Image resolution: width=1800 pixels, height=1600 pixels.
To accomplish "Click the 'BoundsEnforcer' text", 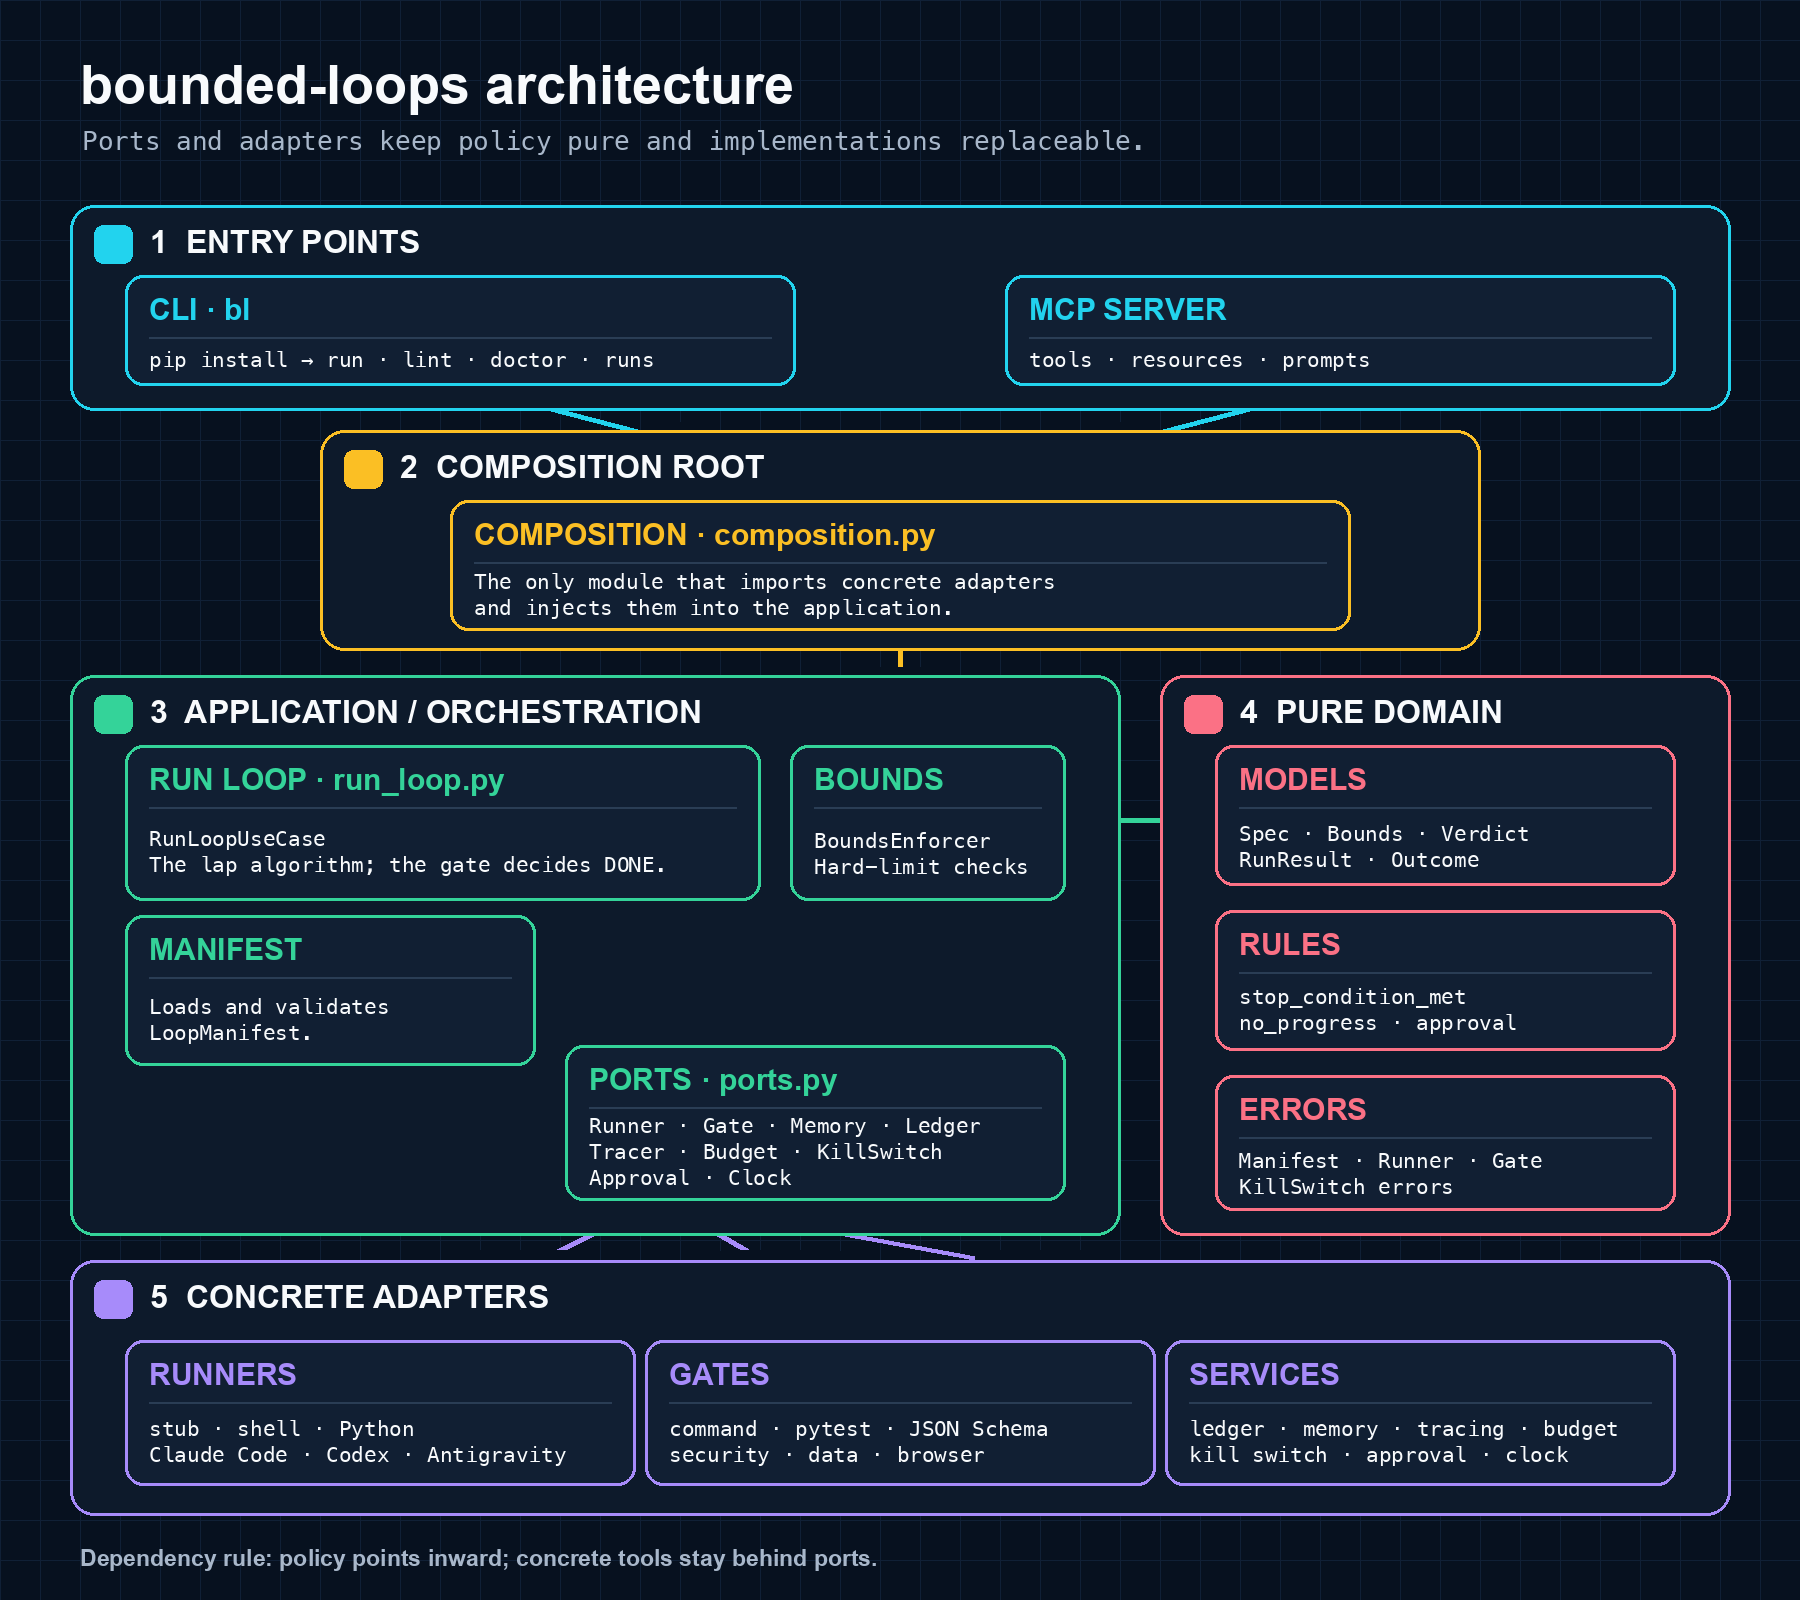I will [902, 841].
